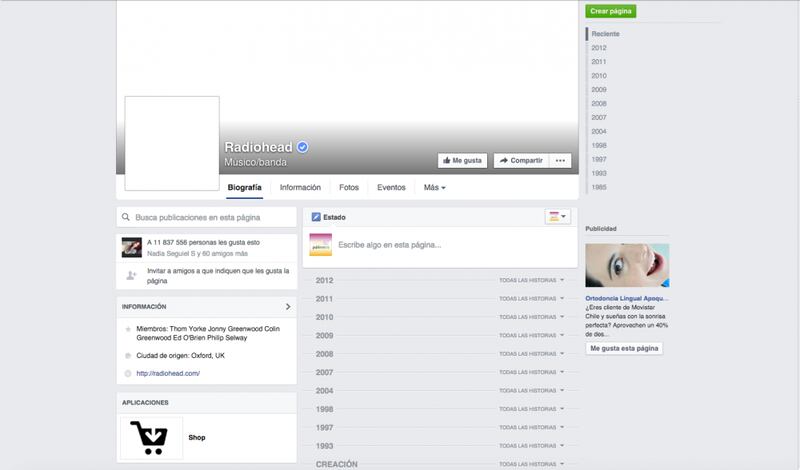800x470 pixels.
Task: Click the 2012 heading in main timeline
Action: pos(324,280)
